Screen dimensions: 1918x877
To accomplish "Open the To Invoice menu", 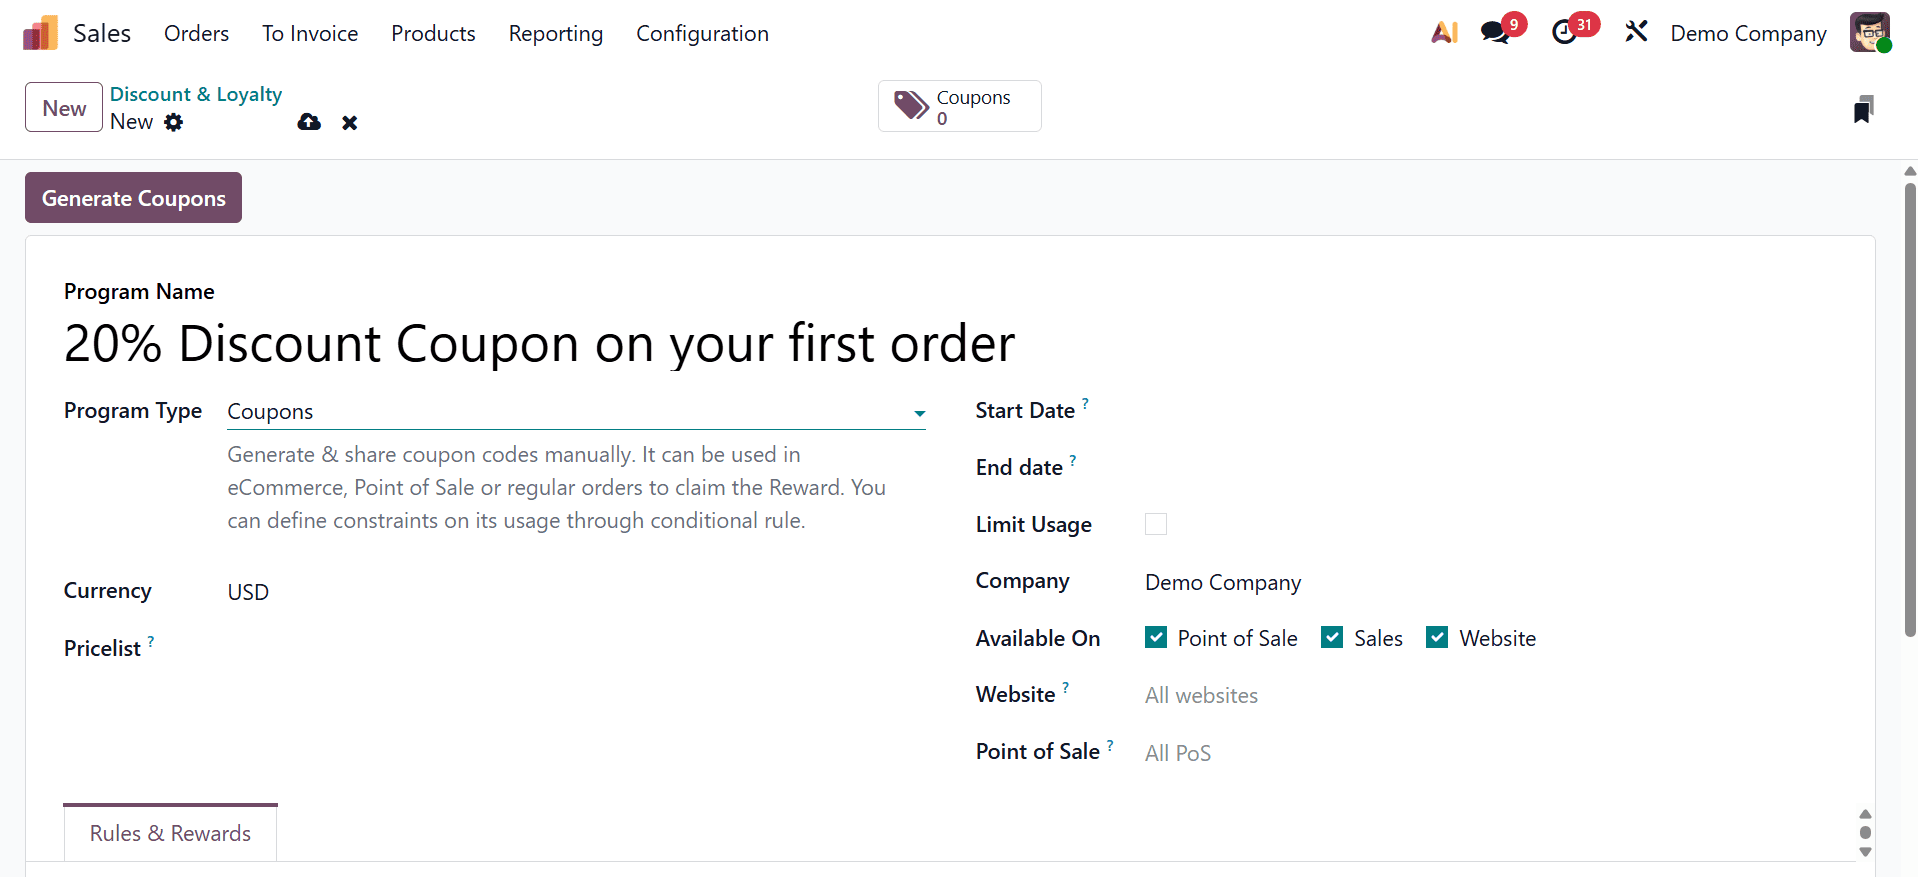I will tap(310, 33).
